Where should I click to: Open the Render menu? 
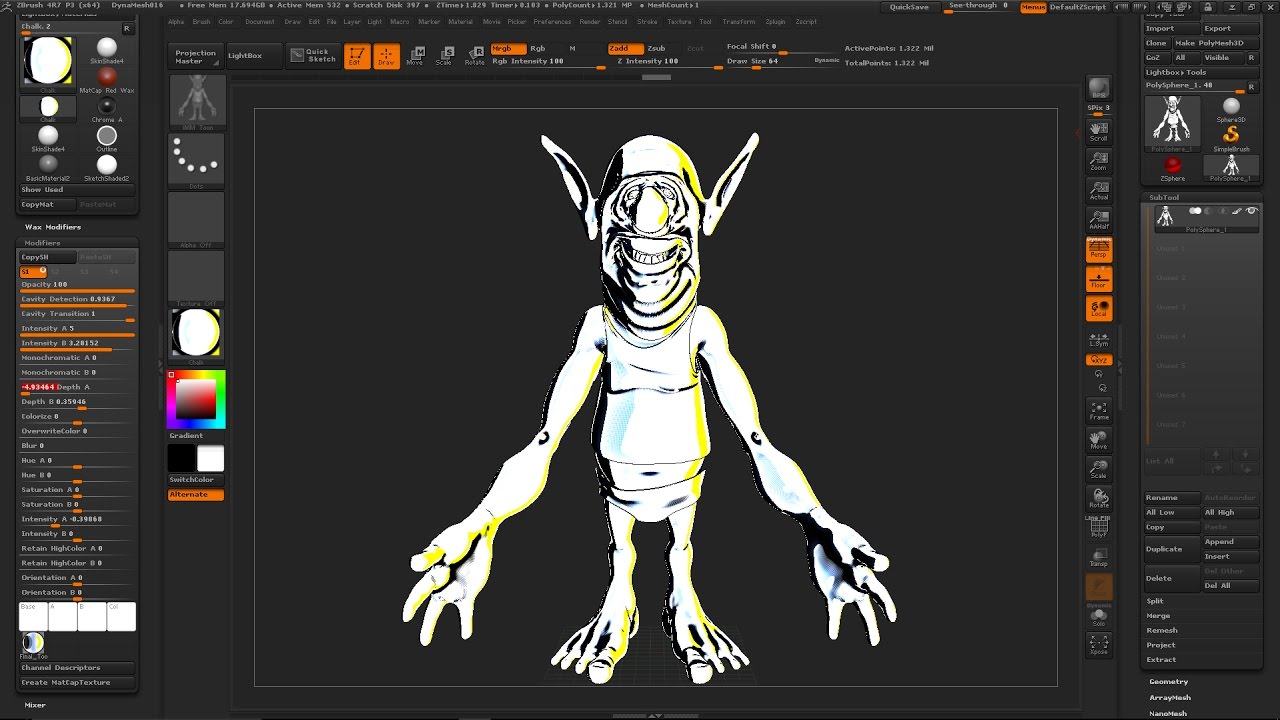pyautogui.click(x=590, y=21)
